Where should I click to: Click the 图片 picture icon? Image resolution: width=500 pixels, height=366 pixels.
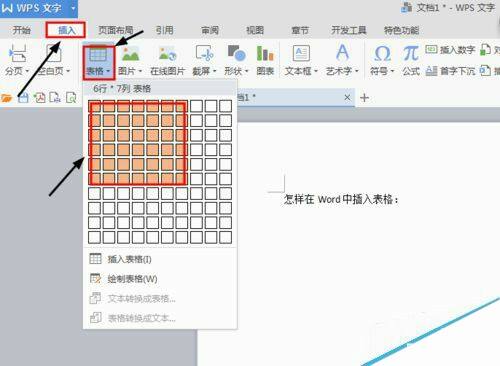coord(130,54)
